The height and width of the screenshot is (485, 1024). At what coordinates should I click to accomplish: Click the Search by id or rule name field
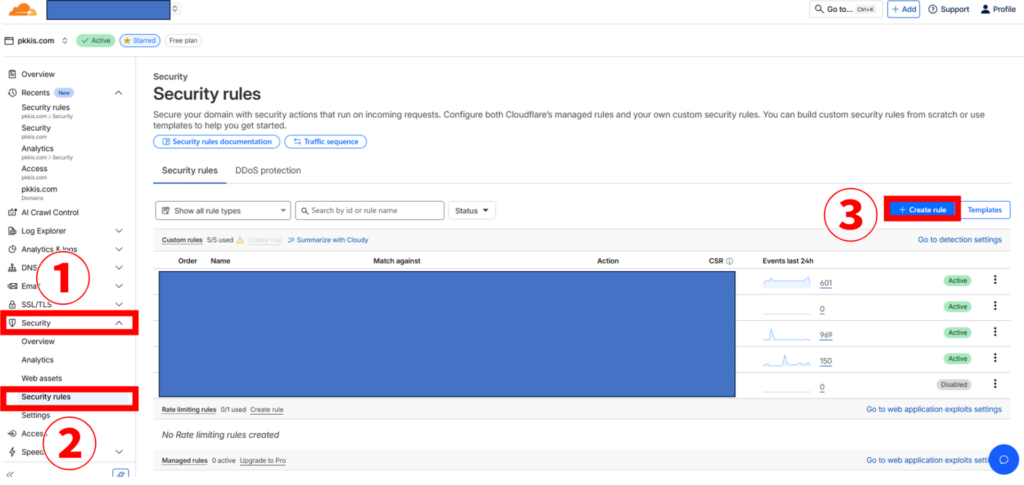tap(370, 211)
